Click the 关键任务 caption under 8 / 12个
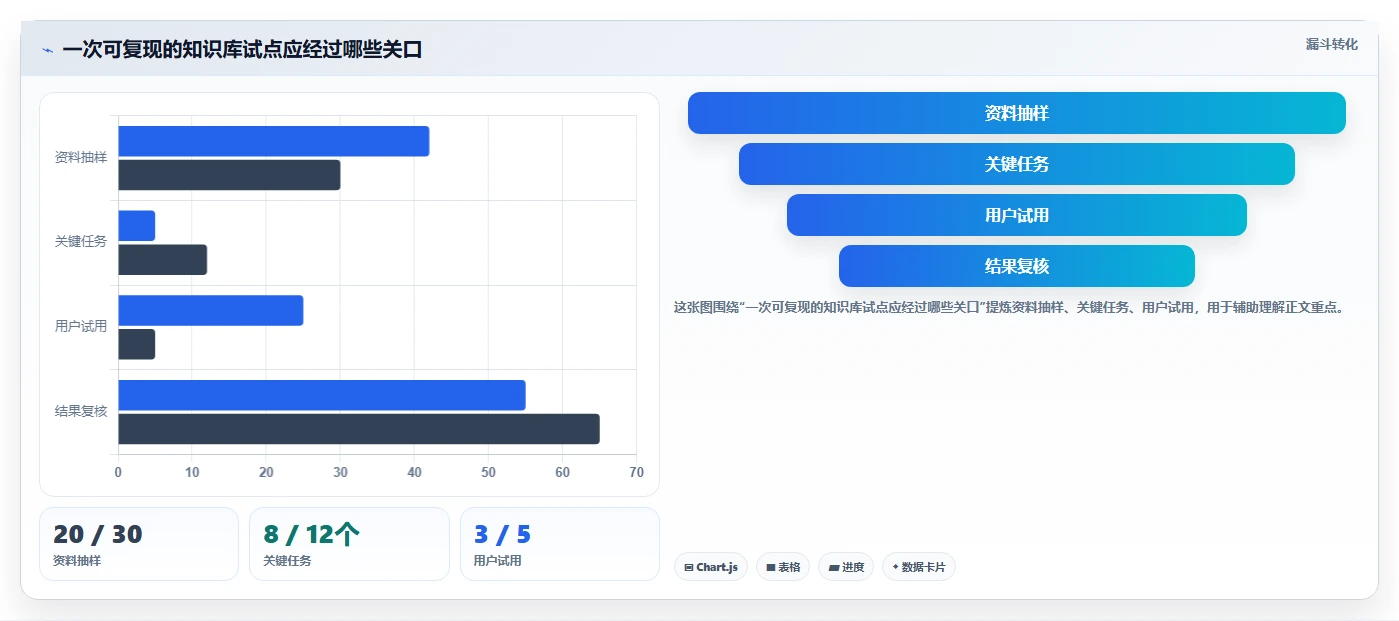 287,561
